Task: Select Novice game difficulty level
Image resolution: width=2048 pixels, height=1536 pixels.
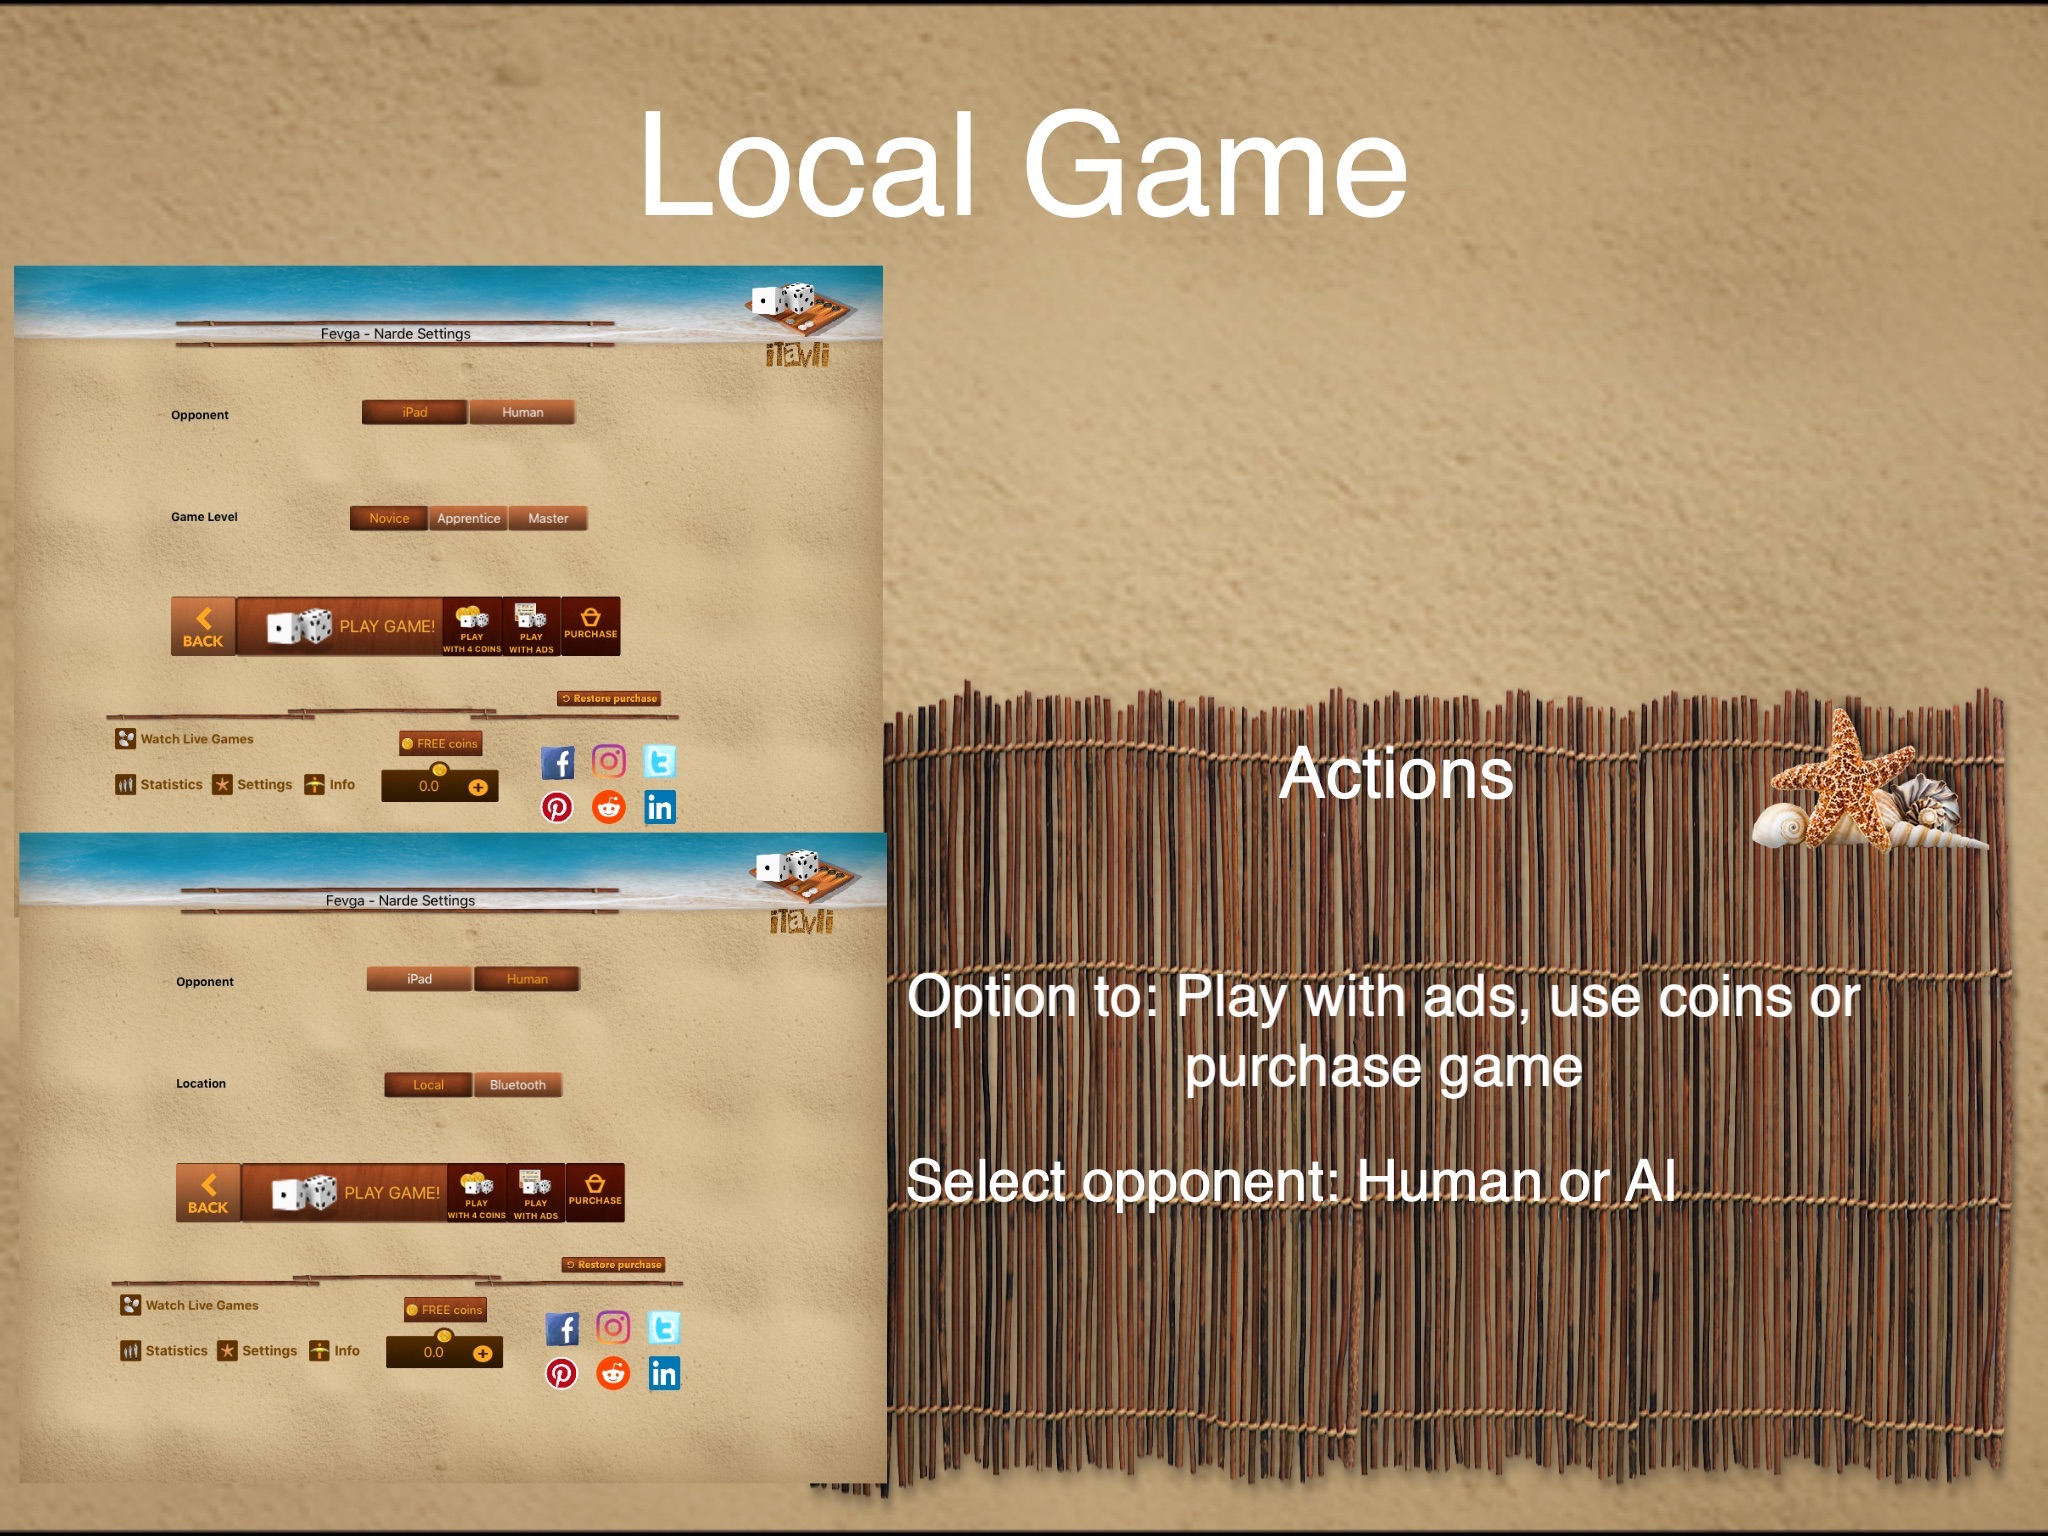Action: pyautogui.click(x=387, y=516)
